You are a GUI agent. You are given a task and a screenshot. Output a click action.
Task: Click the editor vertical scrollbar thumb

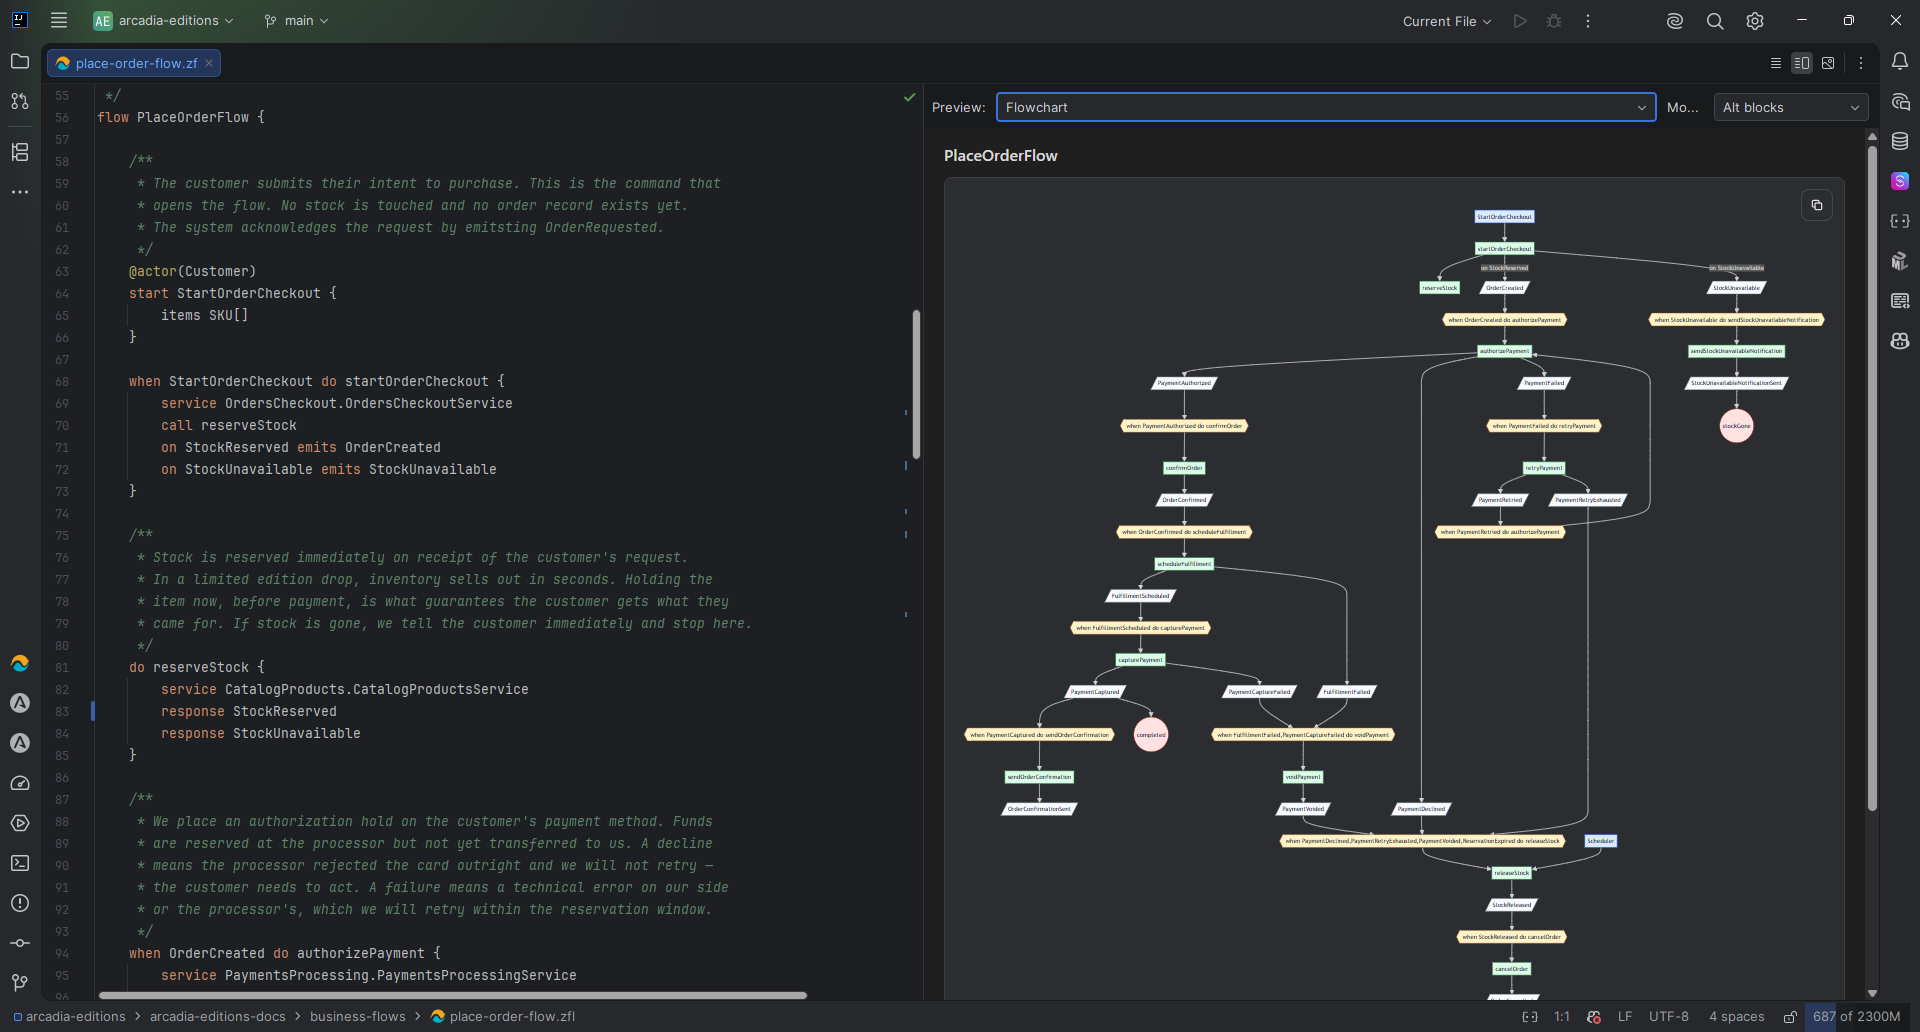(x=916, y=385)
